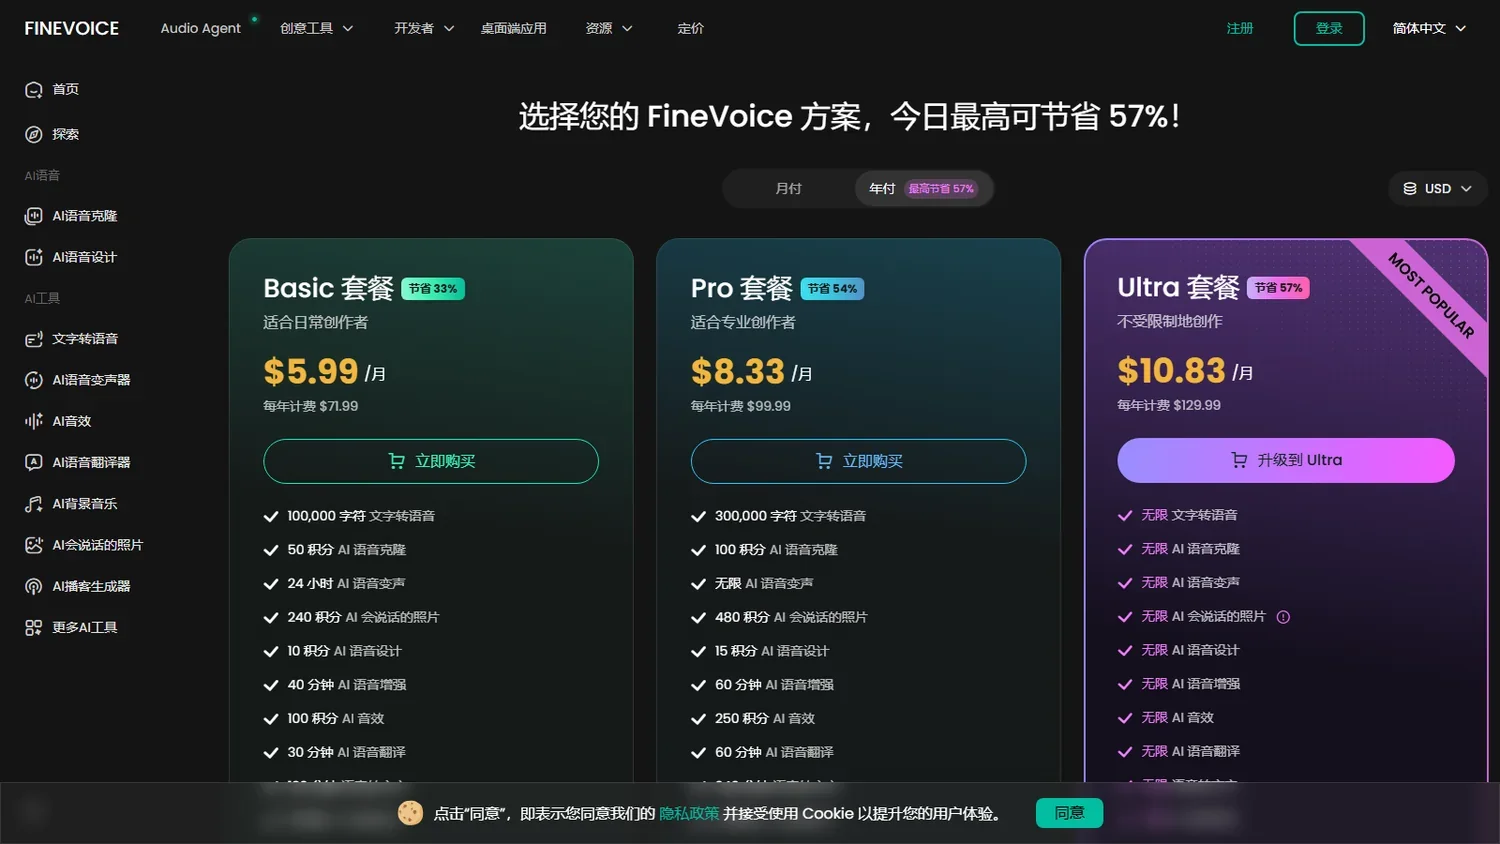Image resolution: width=1500 pixels, height=844 pixels.
Task: Click the 节省 57% badge on Ultra plan
Action: pyautogui.click(x=1278, y=288)
